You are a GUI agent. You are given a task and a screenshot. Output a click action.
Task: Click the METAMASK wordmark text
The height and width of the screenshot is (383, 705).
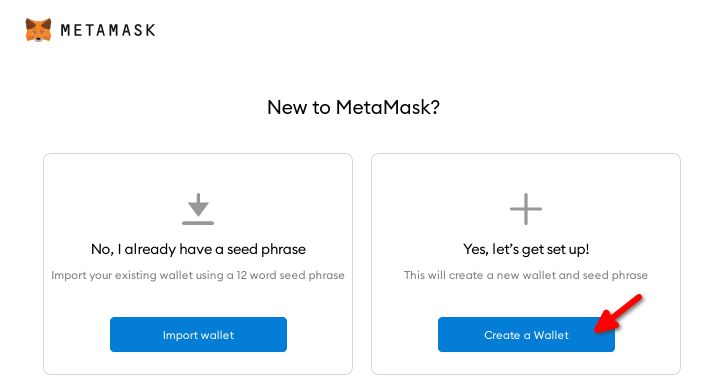pos(108,30)
